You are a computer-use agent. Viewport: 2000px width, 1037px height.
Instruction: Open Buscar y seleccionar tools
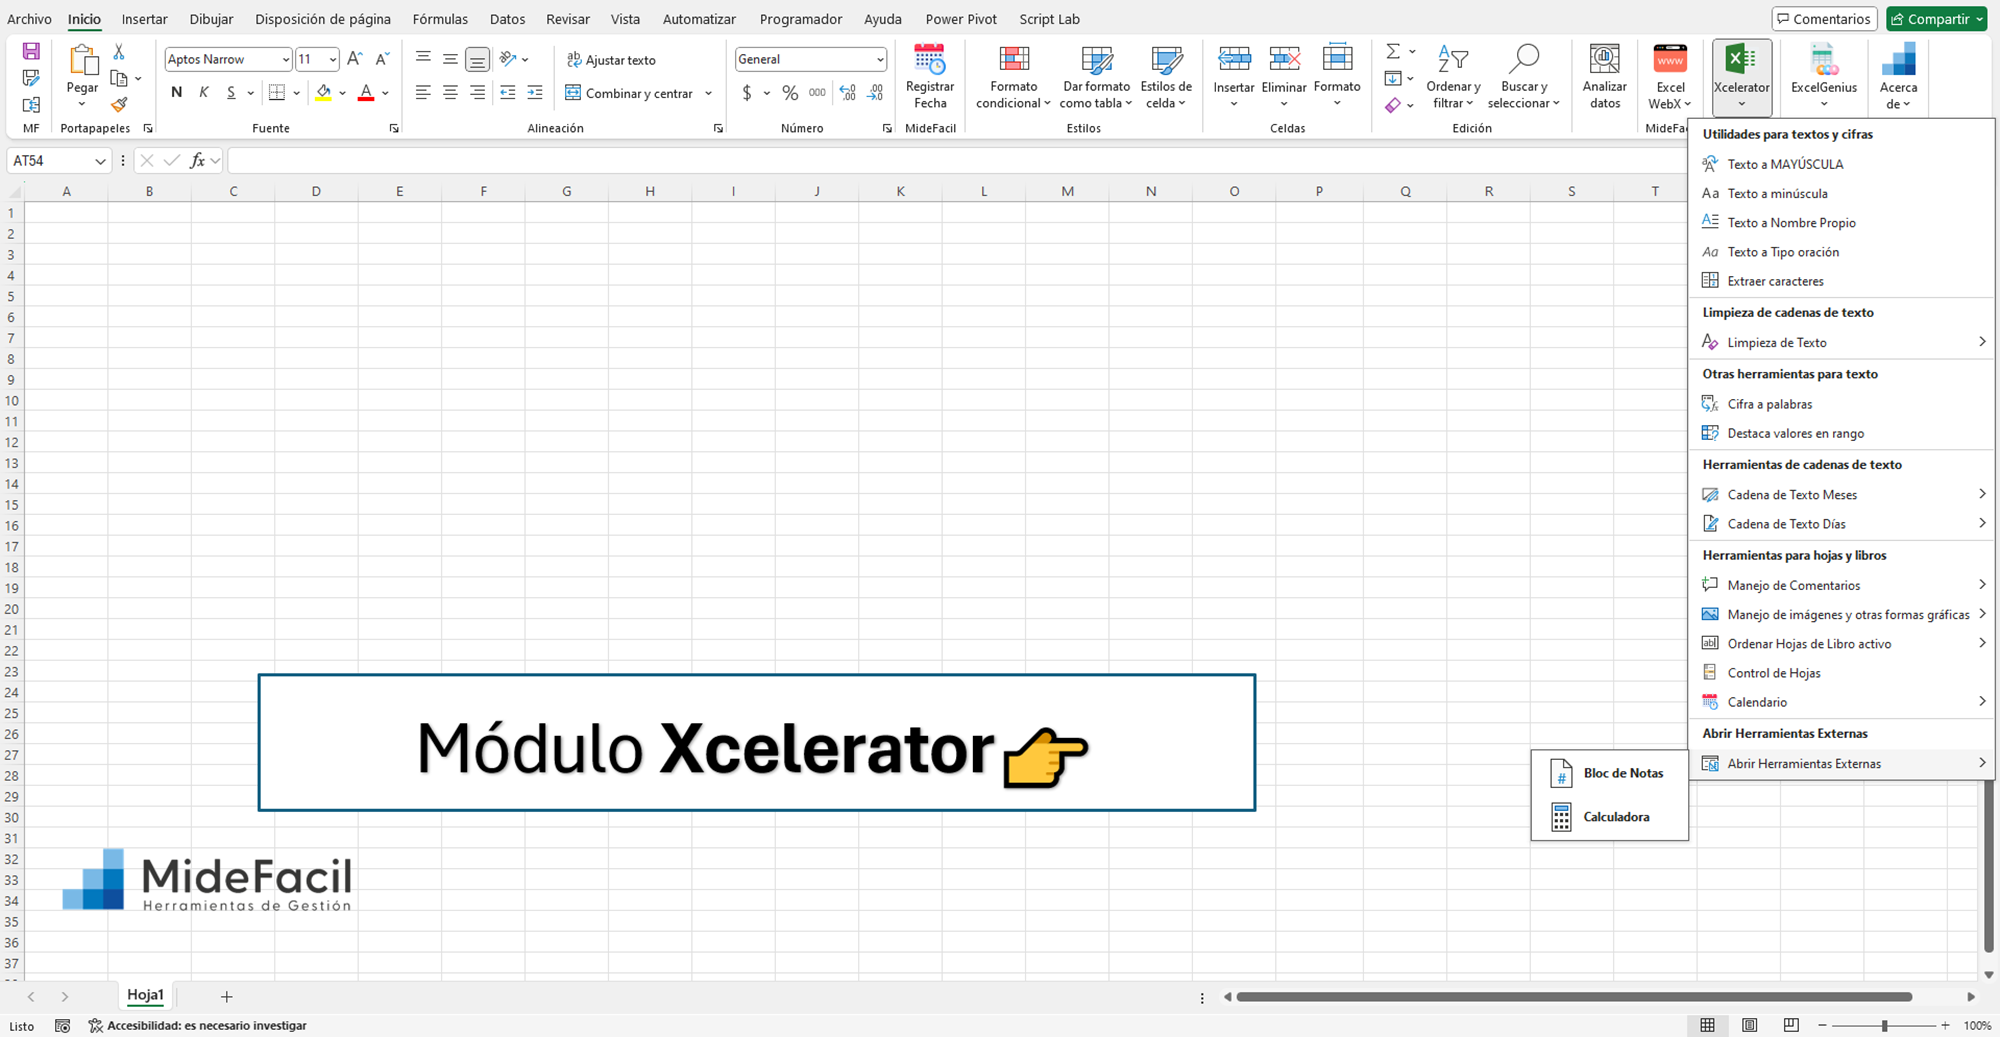pyautogui.click(x=1523, y=77)
